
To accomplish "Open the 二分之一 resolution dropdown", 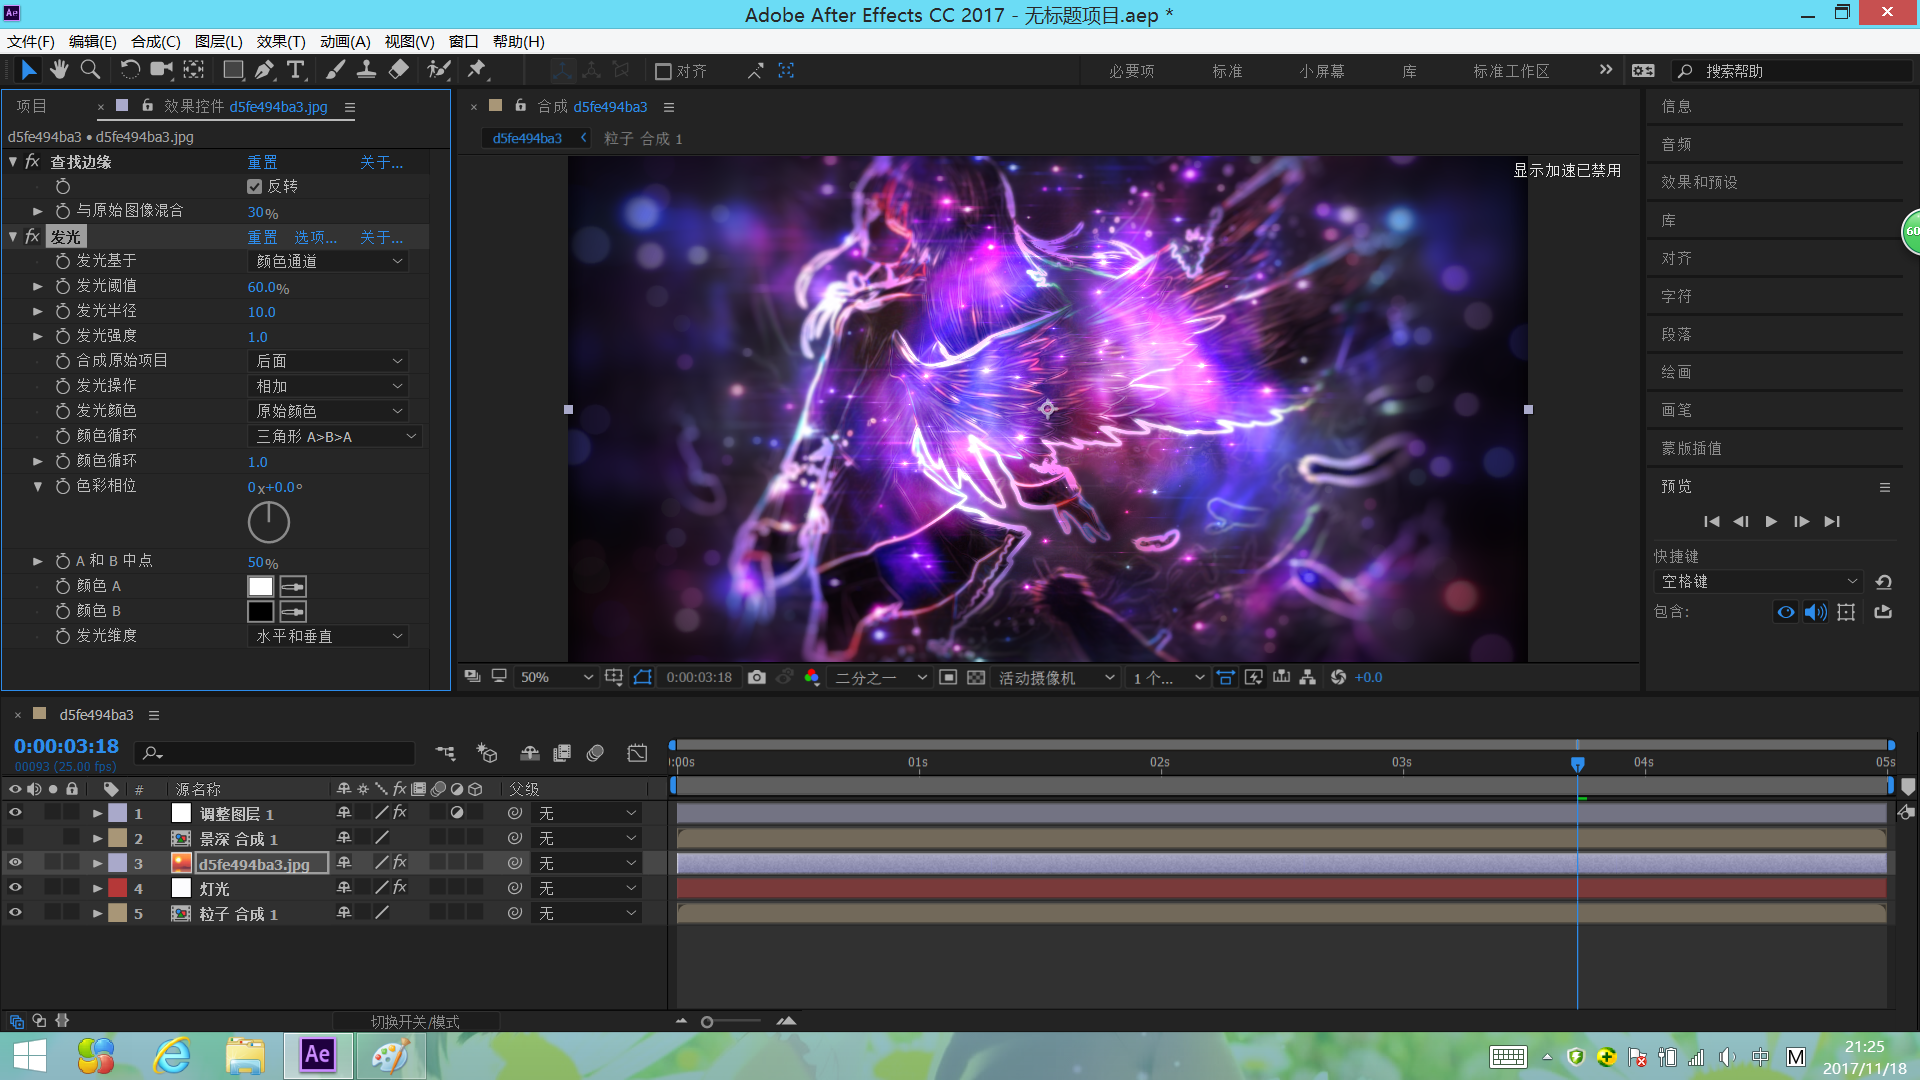I will point(881,677).
